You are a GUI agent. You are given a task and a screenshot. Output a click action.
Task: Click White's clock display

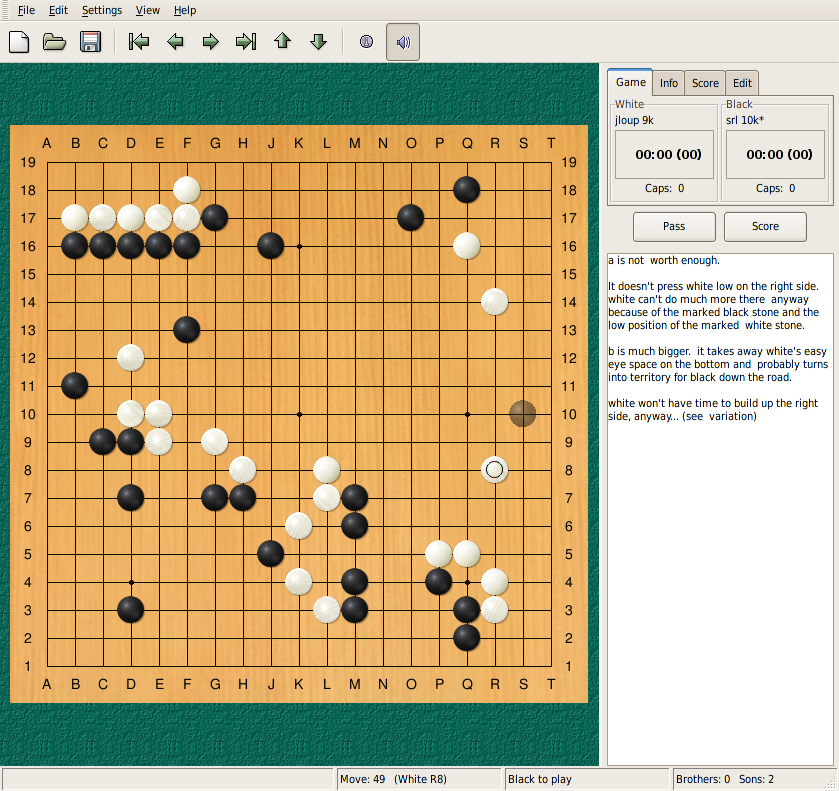[665, 155]
